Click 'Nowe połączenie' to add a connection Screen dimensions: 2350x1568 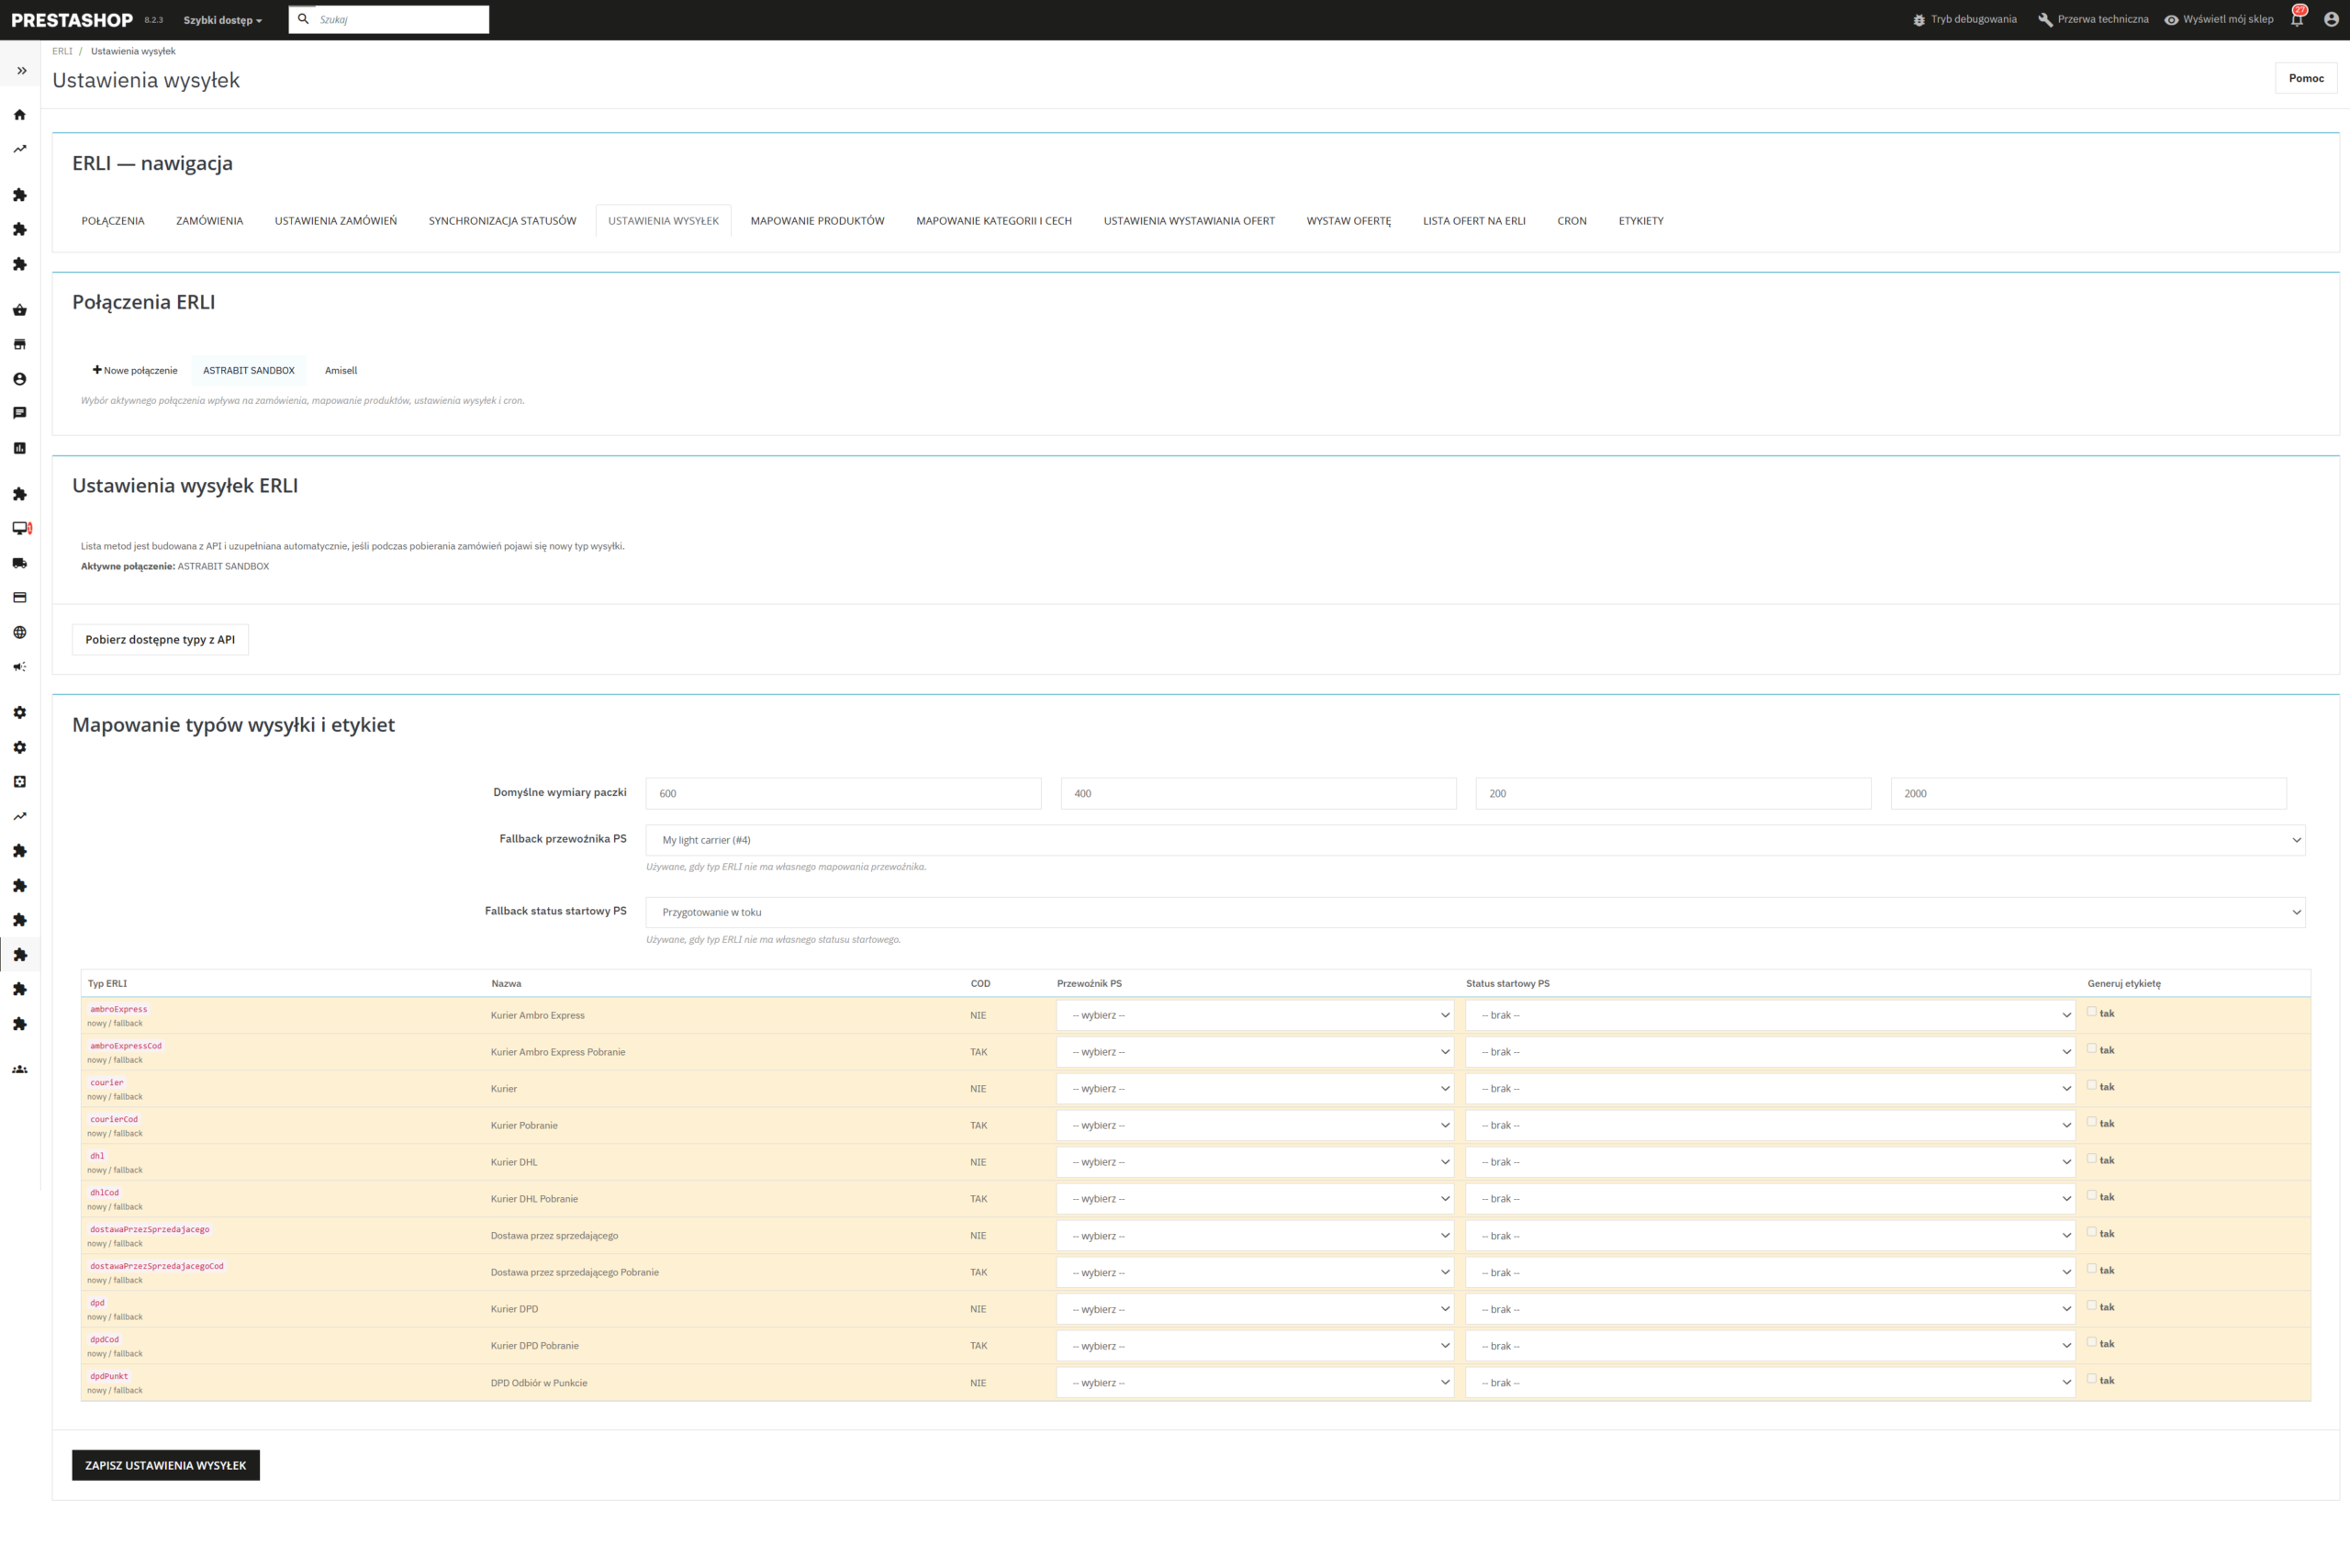tap(135, 370)
